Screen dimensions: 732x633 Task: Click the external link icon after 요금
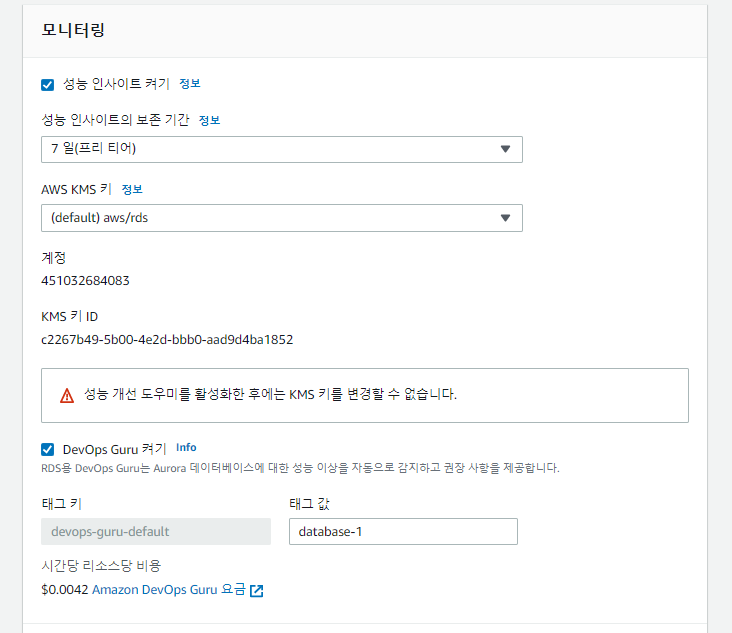(x=257, y=591)
